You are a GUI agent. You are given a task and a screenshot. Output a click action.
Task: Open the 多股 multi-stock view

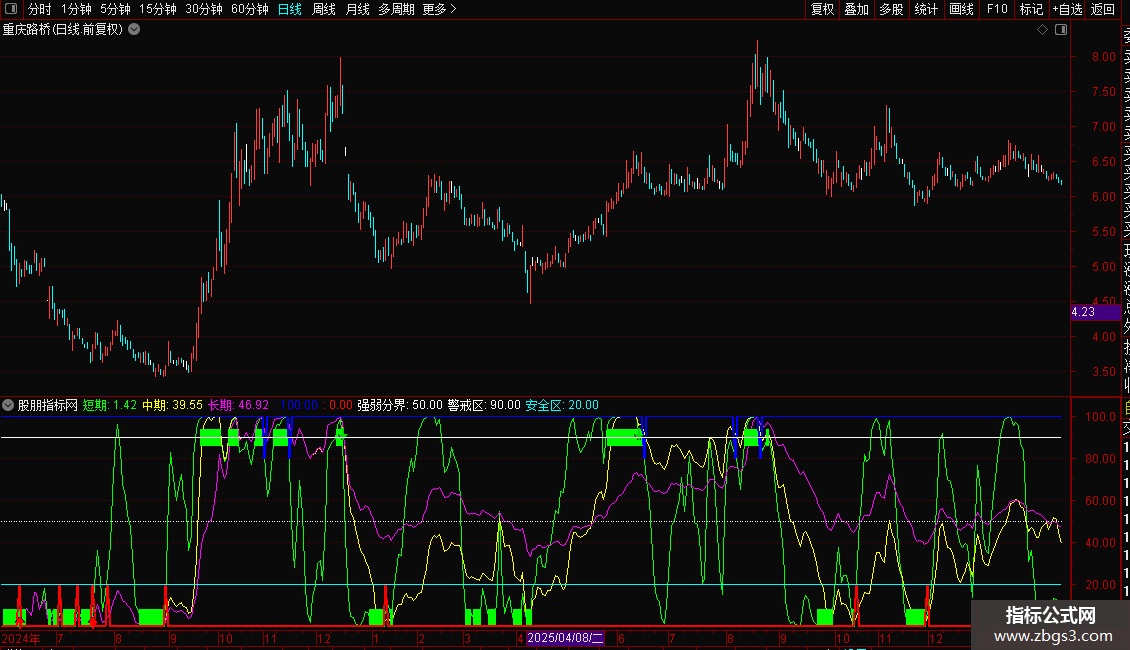(x=891, y=9)
